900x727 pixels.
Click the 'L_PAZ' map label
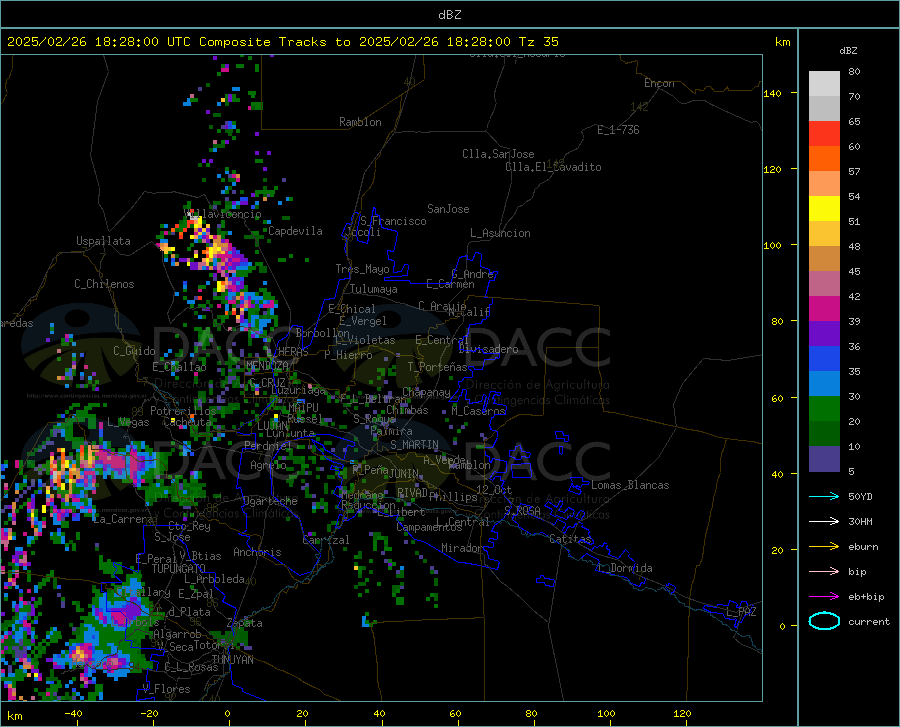point(741,612)
